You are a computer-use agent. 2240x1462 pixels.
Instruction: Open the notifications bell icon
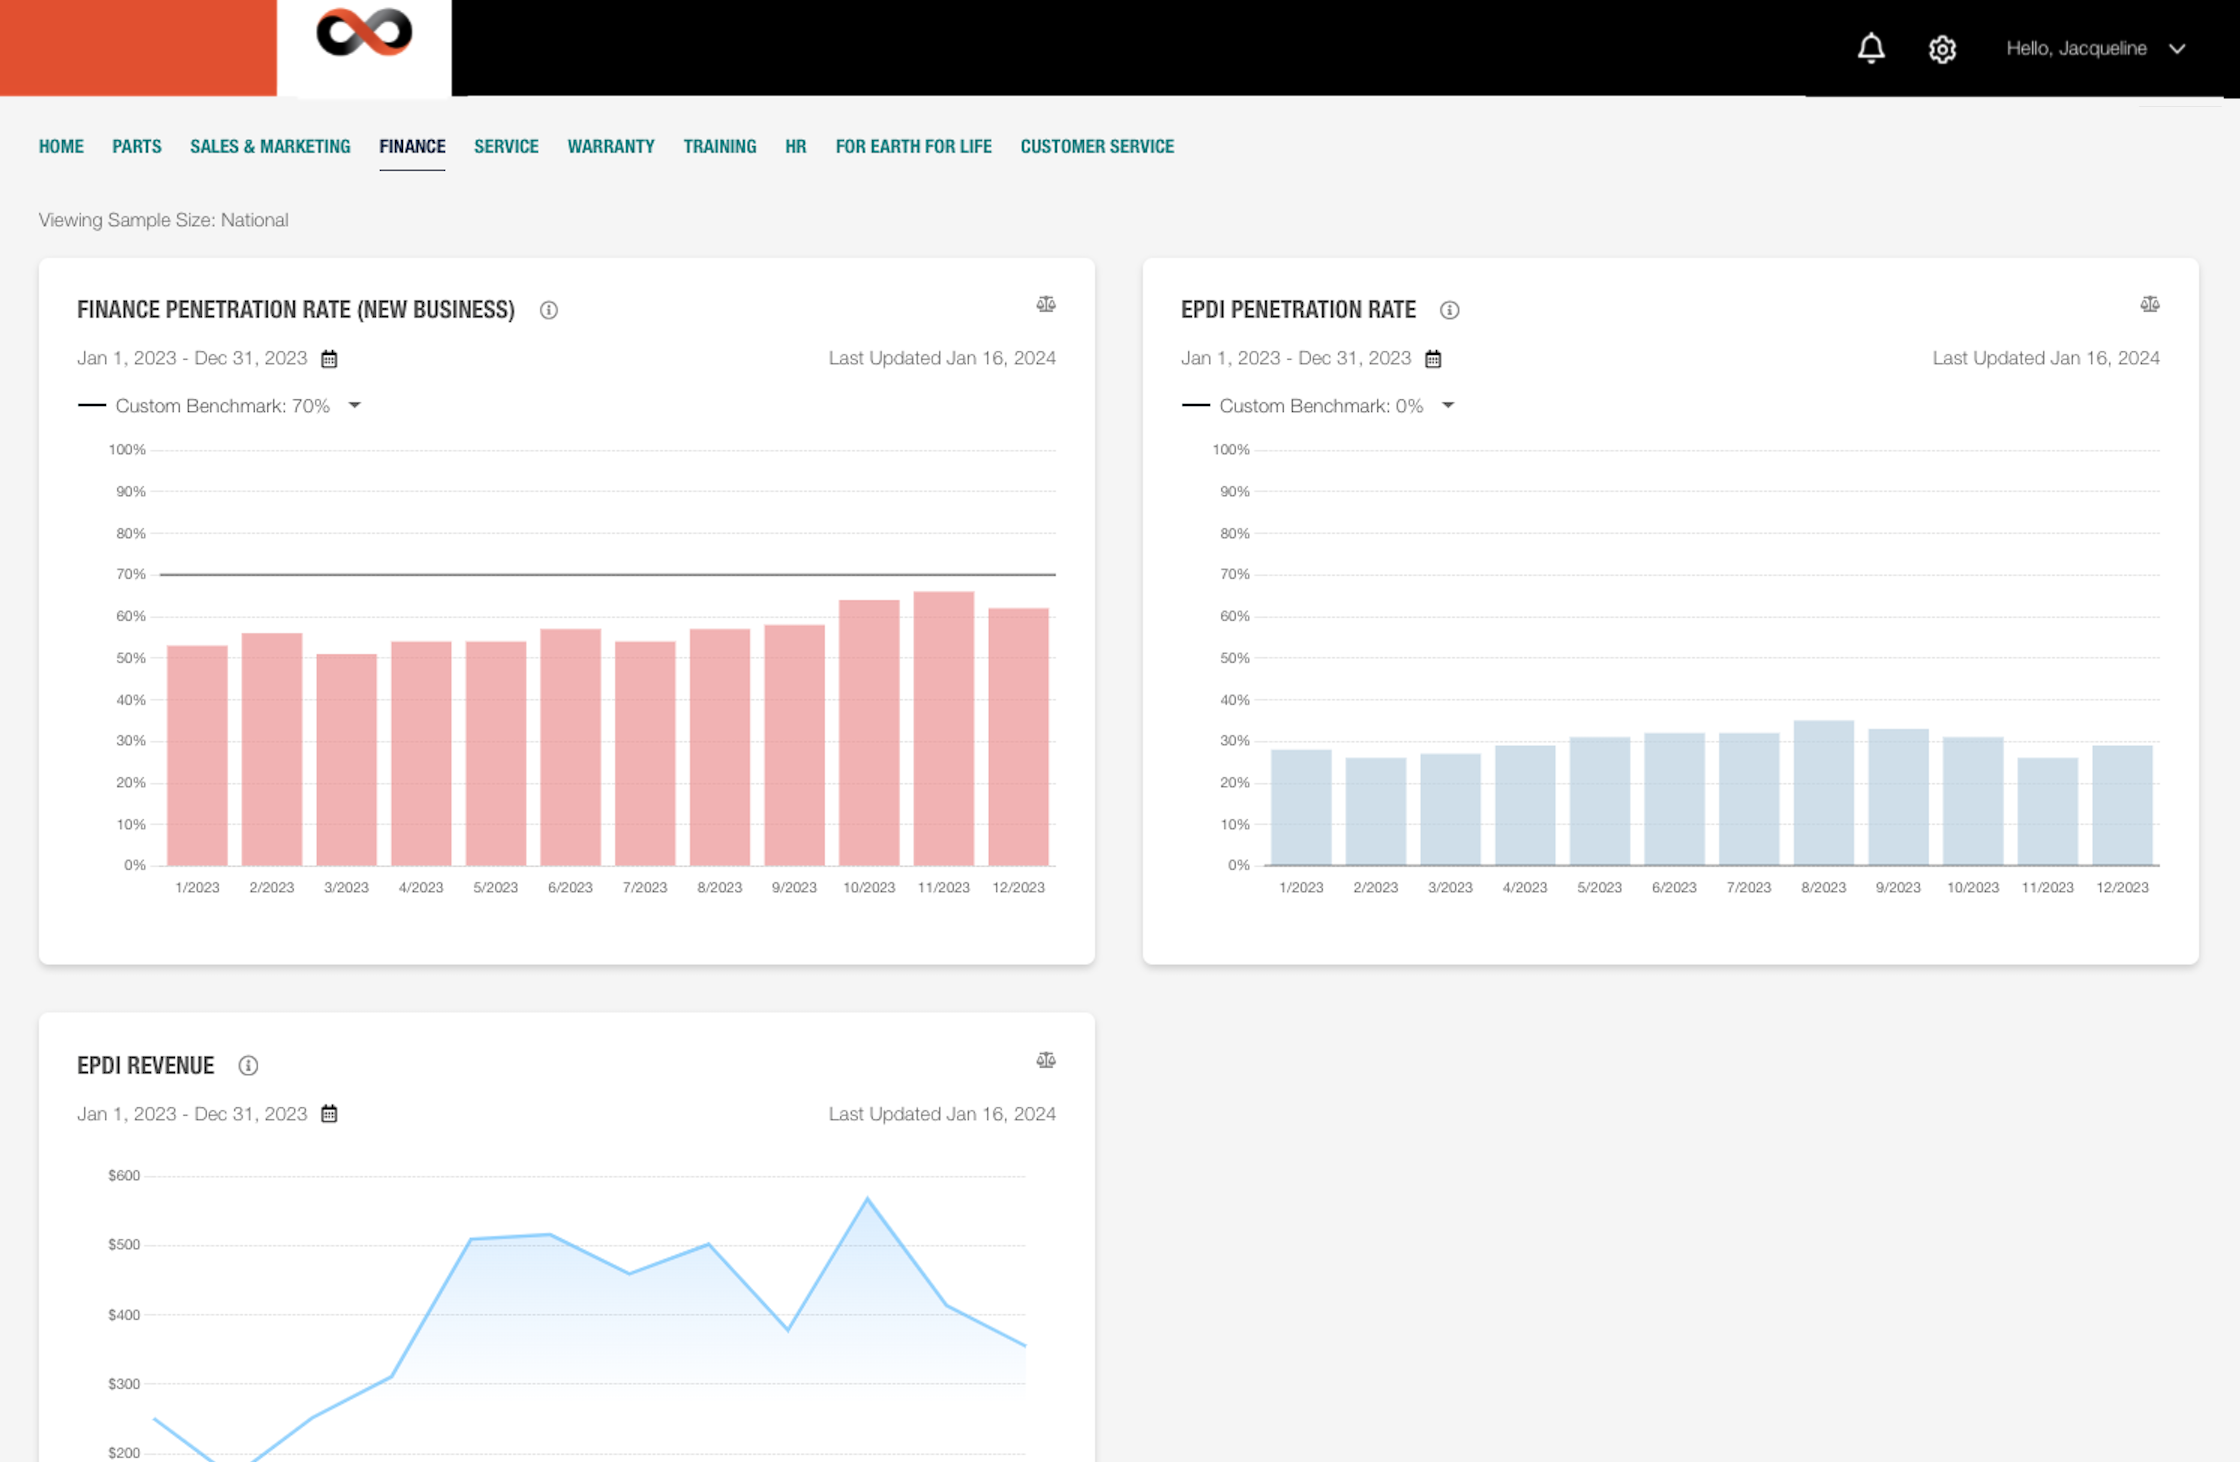[1871, 48]
